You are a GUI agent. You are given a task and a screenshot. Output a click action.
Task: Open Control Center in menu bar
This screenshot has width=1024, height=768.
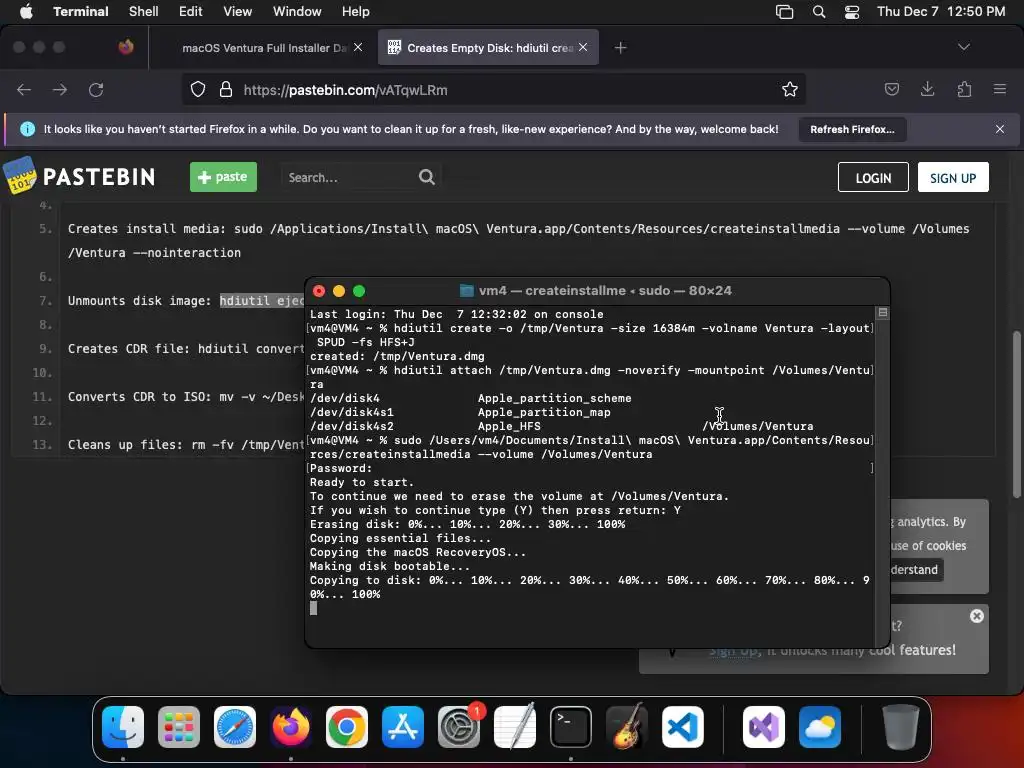(852, 12)
